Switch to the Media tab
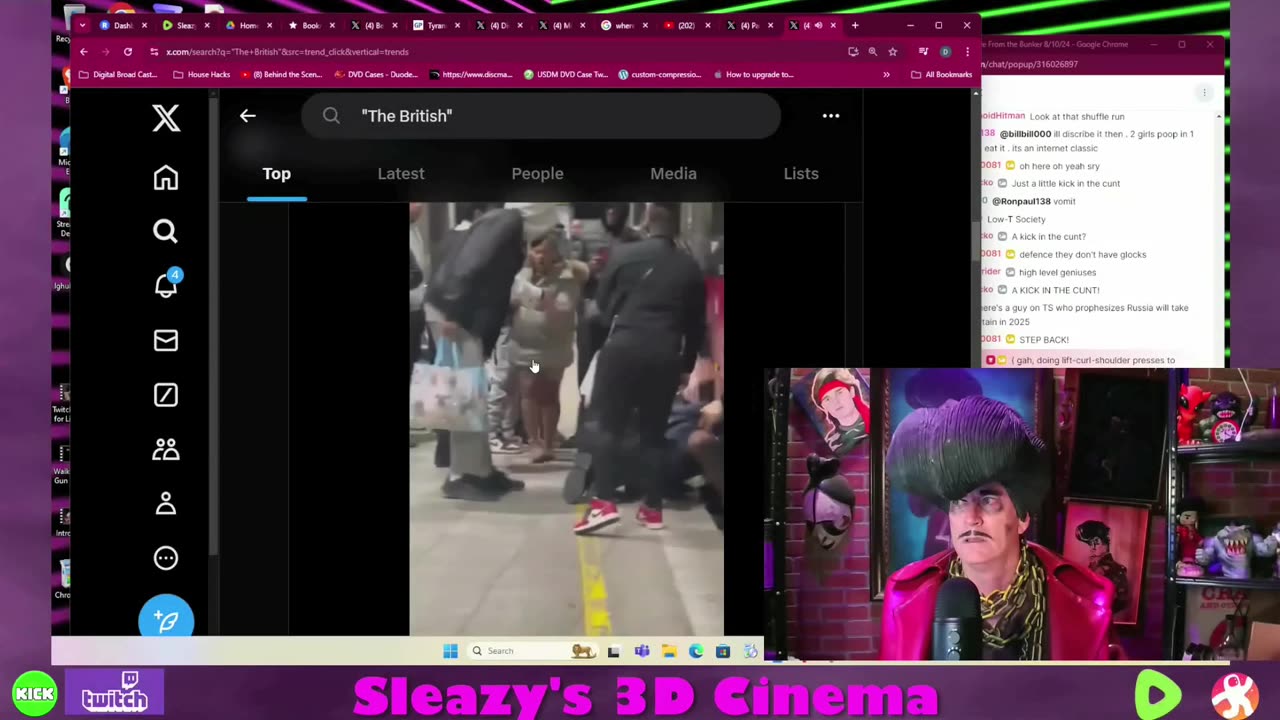This screenshot has width=1280, height=720. click(673, 174)
